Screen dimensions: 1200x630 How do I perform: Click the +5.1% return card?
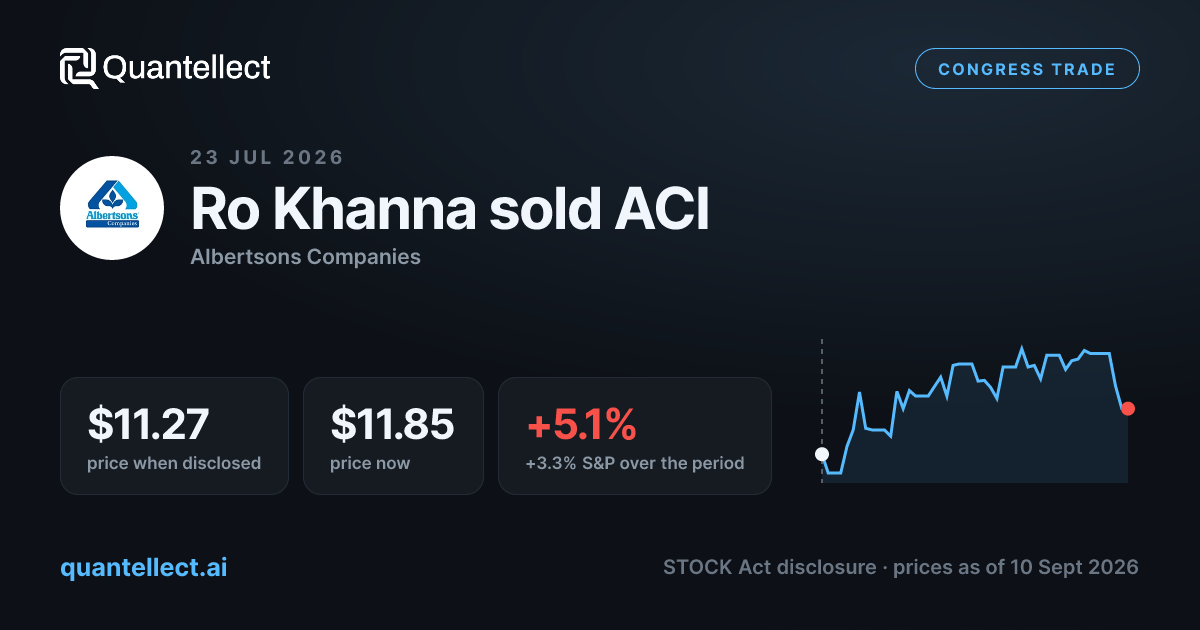click(635, 436)
